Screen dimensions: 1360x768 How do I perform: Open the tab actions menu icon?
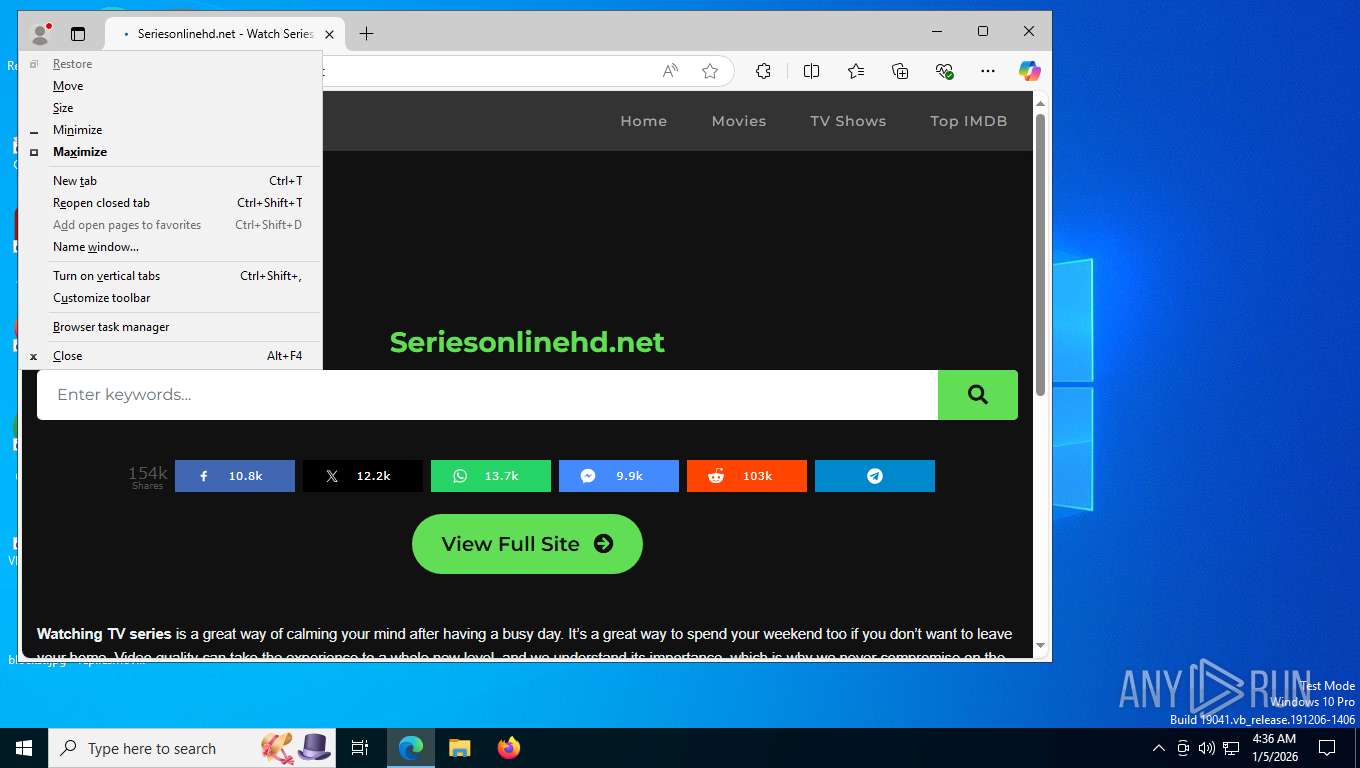pyautogui.click(x=78, y=33)
